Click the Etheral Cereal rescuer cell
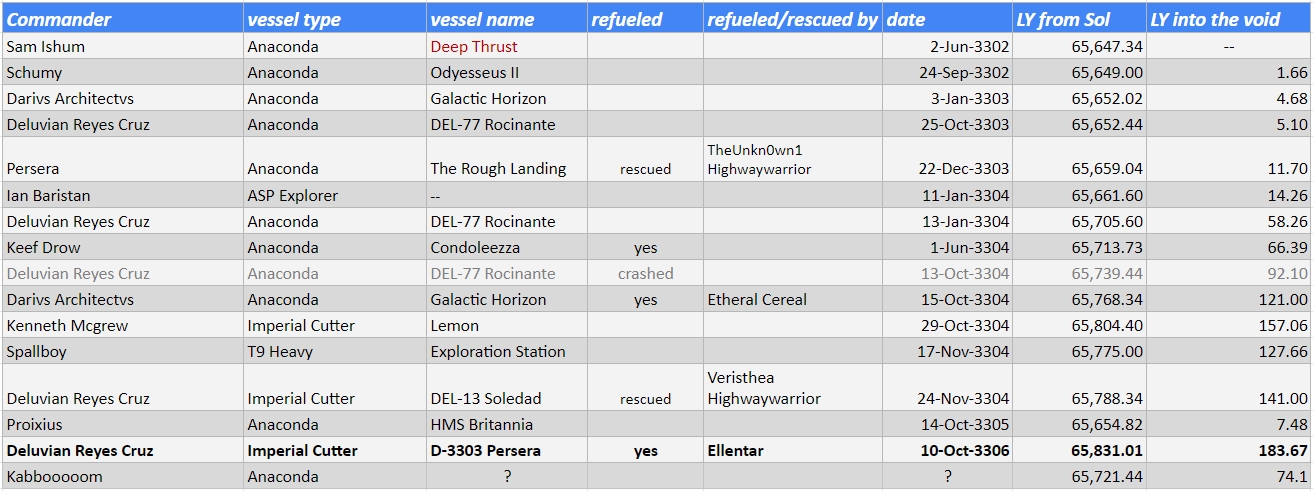Screen dimensions: 1313x491 [x=793, y=299]
